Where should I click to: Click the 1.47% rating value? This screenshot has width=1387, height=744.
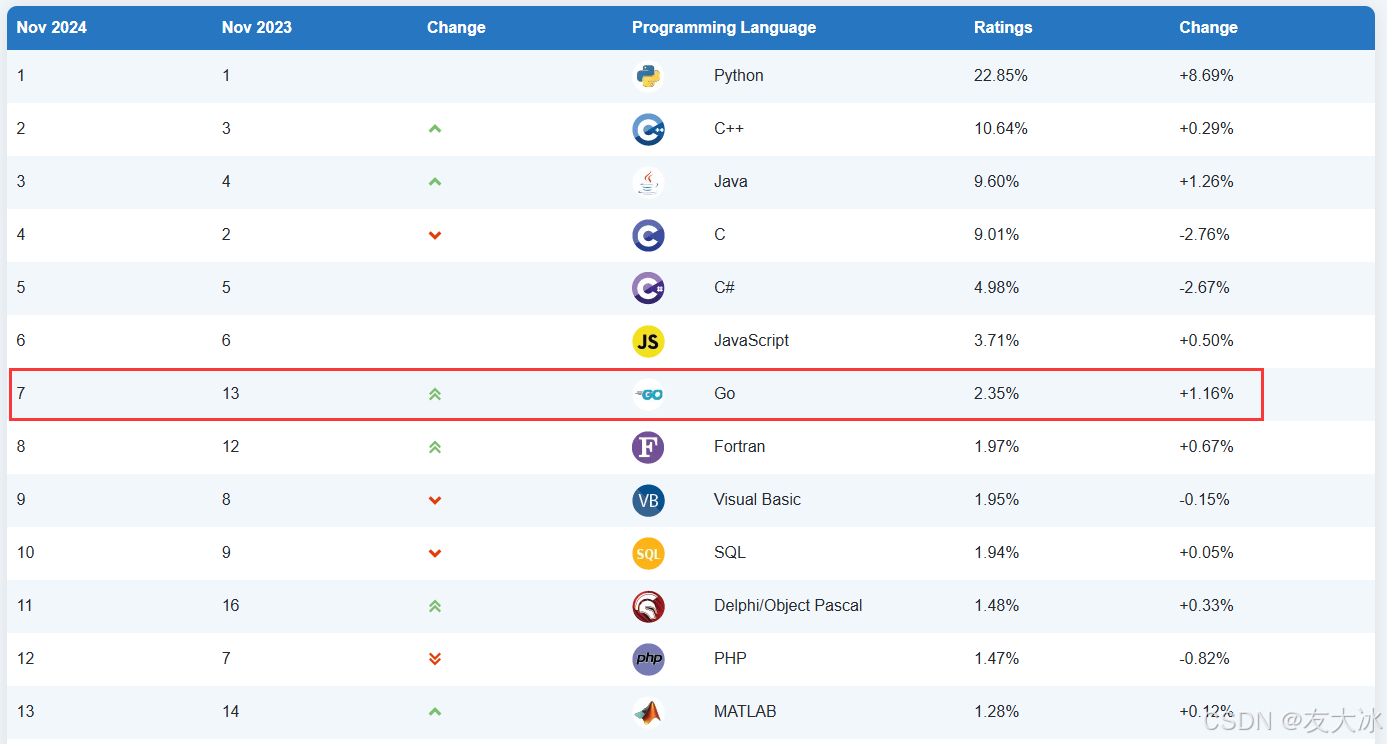[997, 659]
